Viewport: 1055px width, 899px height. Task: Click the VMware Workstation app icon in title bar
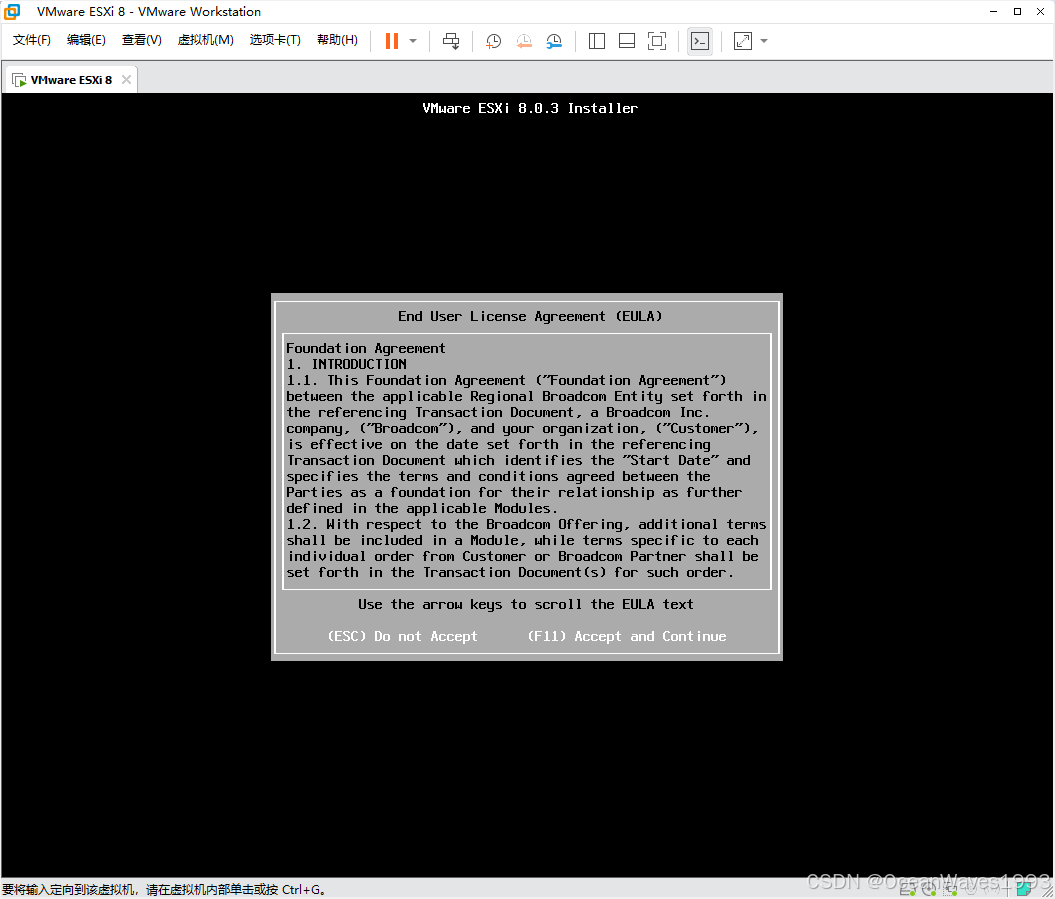point(12,11)
